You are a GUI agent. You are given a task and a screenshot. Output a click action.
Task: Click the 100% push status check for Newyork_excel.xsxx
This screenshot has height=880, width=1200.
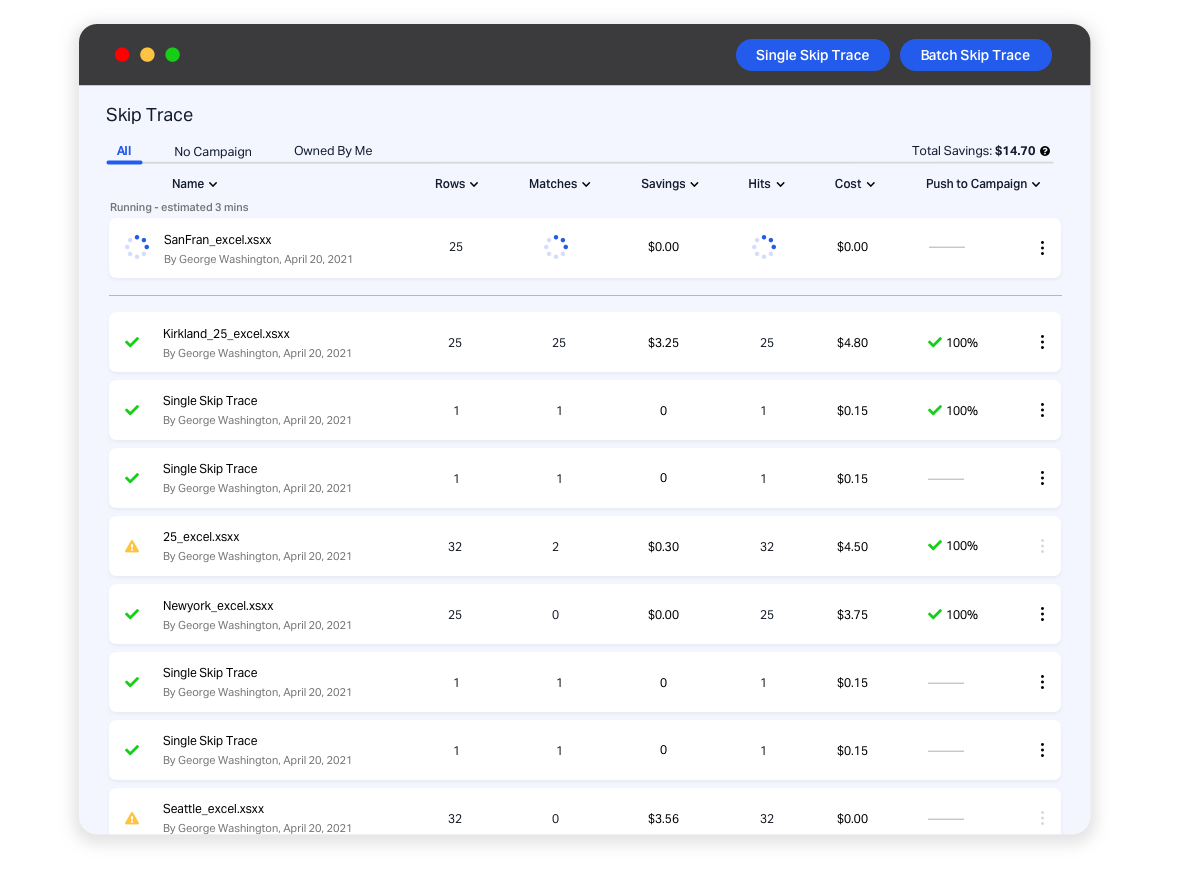(x=952, y=614)
